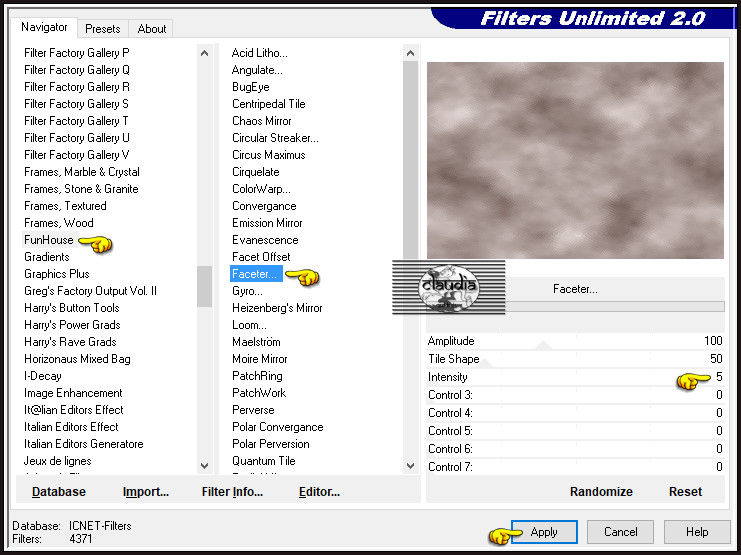The height and width of the screenshot is (555, 741).
Task: Select Greg's Factory Output Vol. II
Action: tap(90, 291)
